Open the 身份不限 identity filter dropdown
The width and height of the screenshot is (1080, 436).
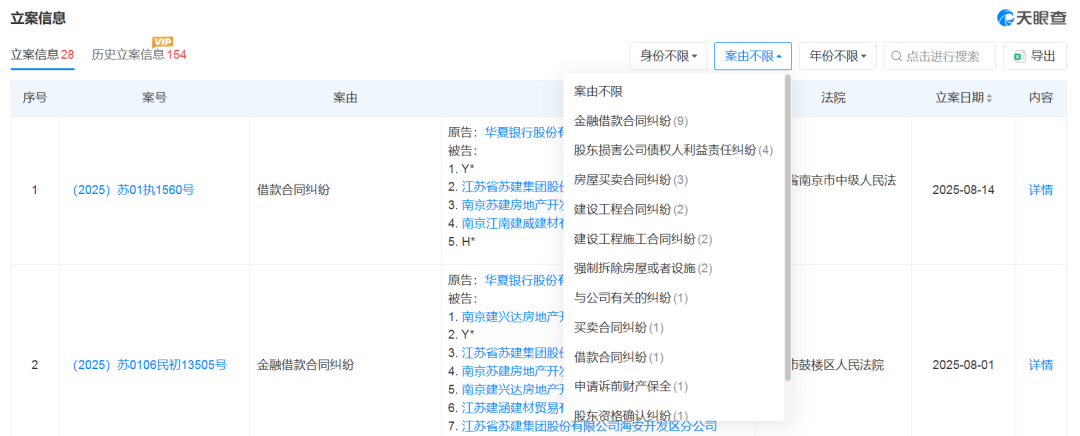(x=669, y=56)
